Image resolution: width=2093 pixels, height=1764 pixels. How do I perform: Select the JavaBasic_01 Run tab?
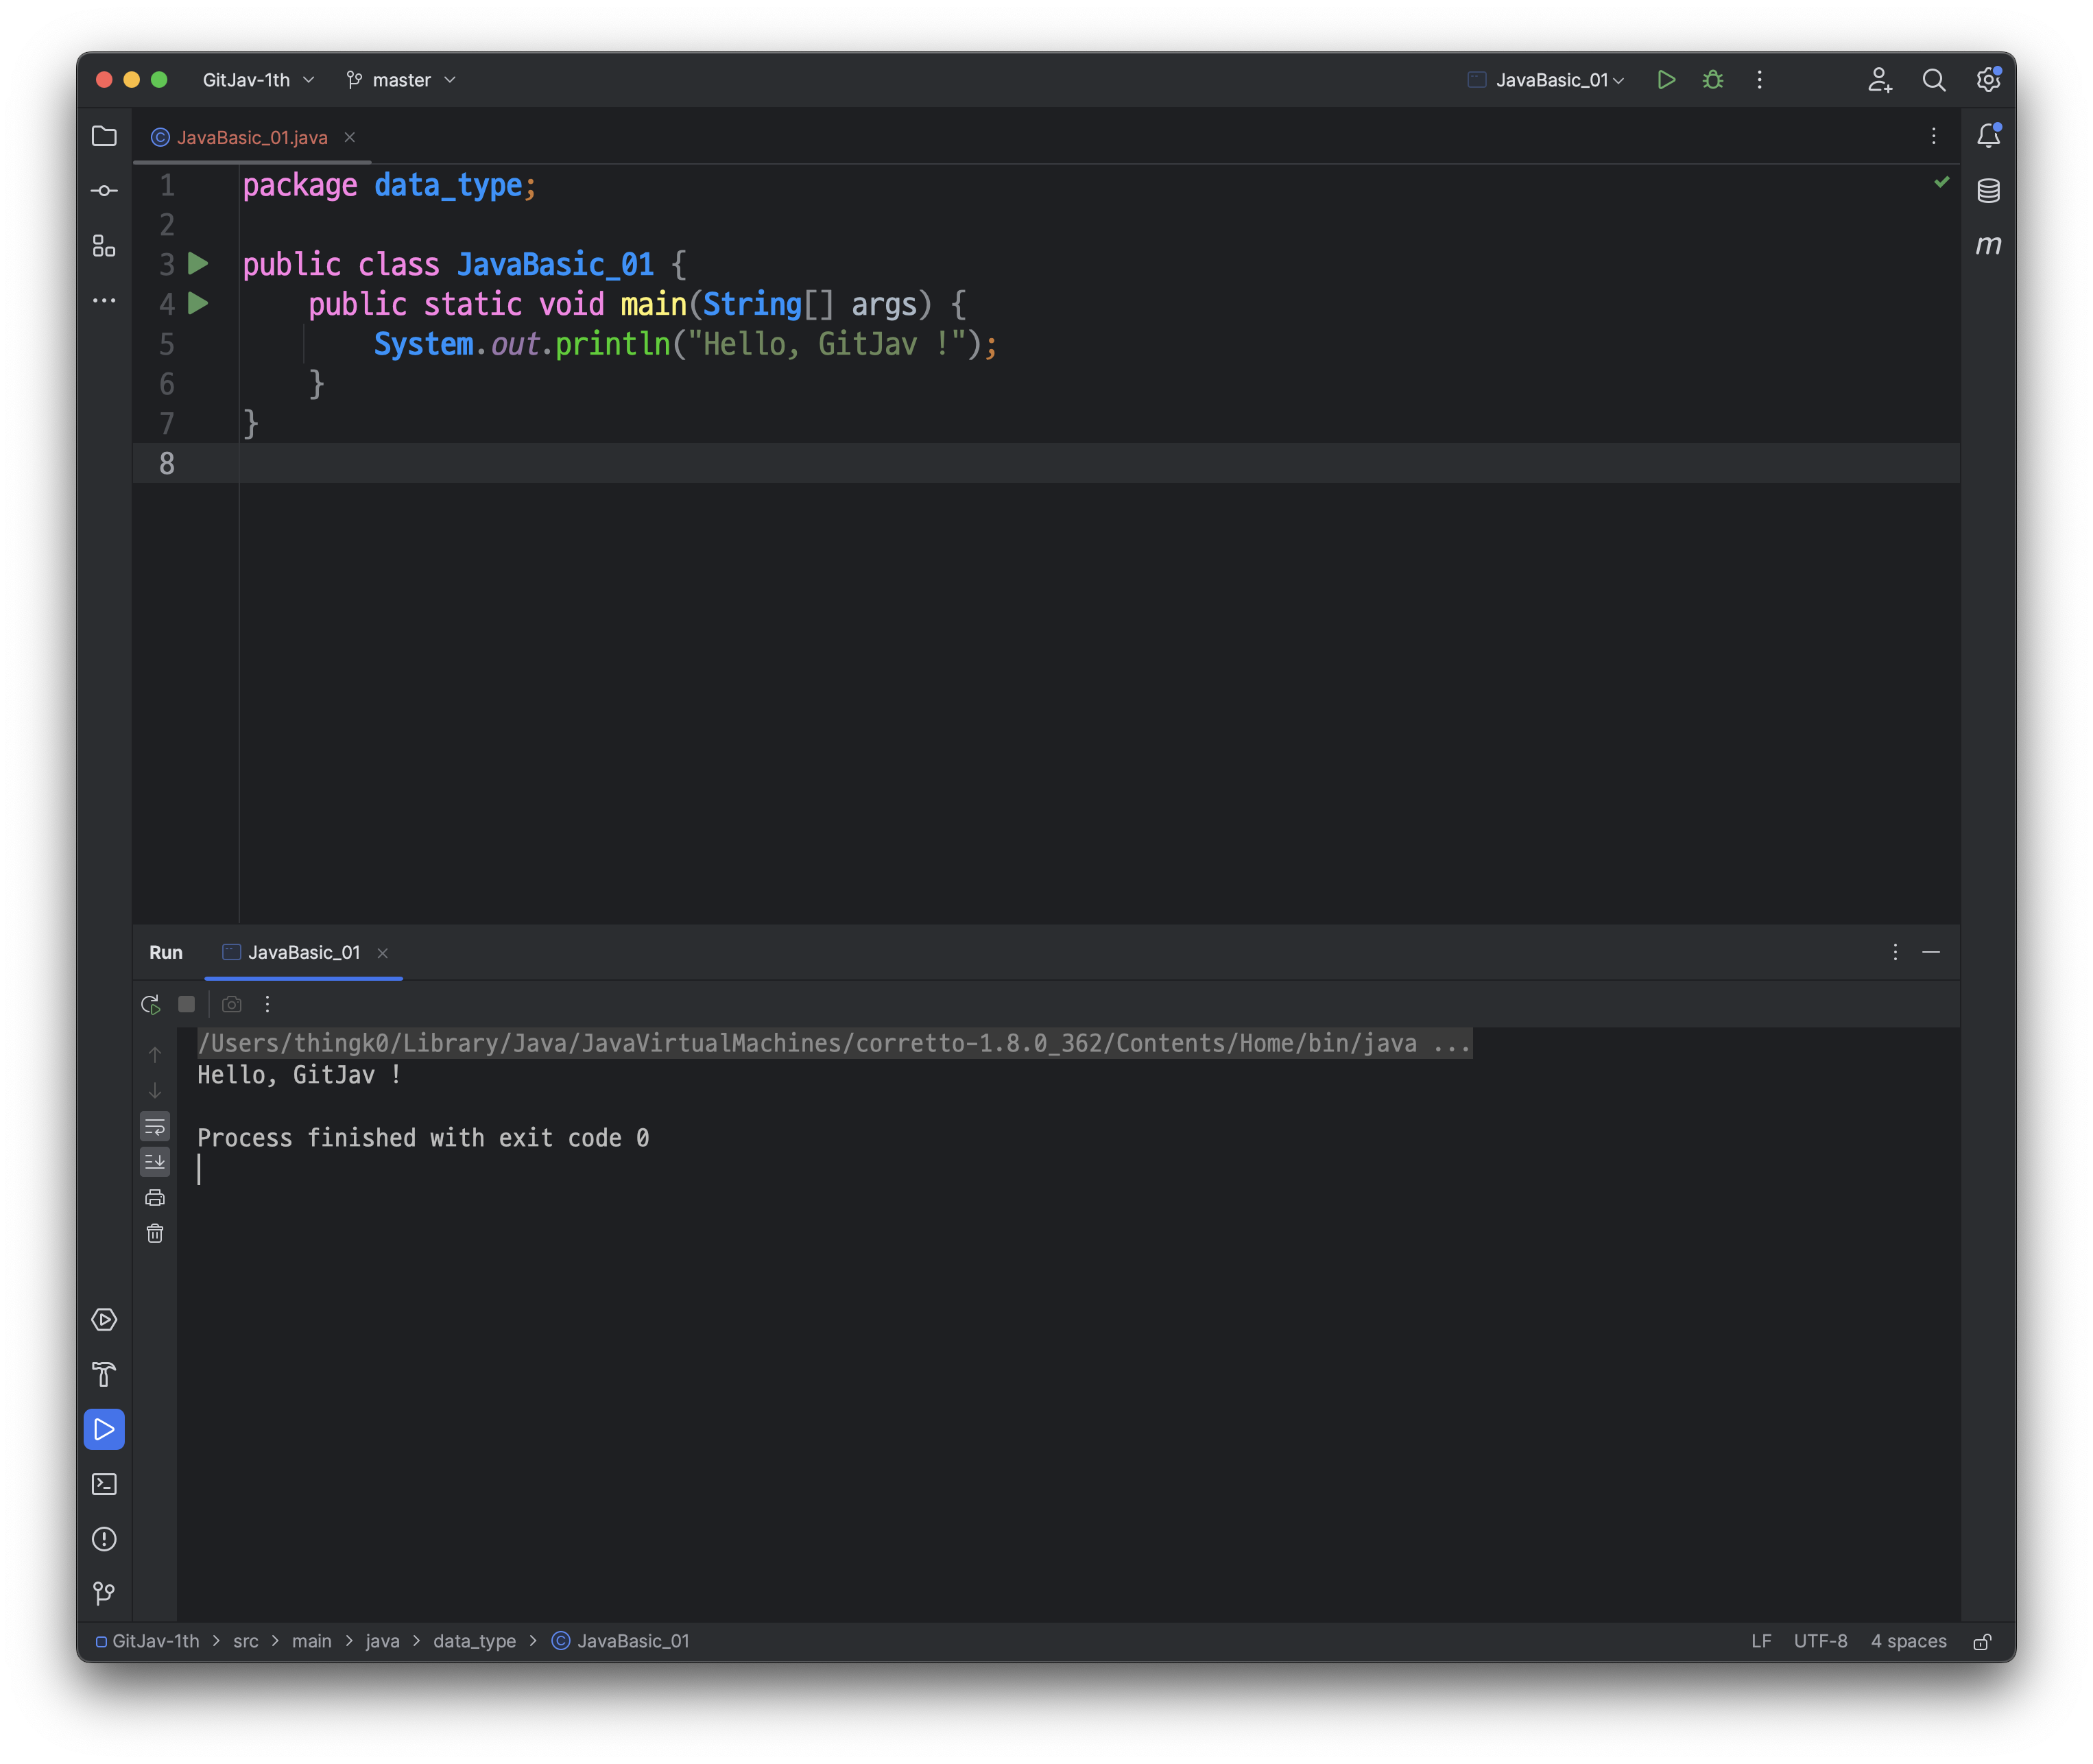point(303,953)
